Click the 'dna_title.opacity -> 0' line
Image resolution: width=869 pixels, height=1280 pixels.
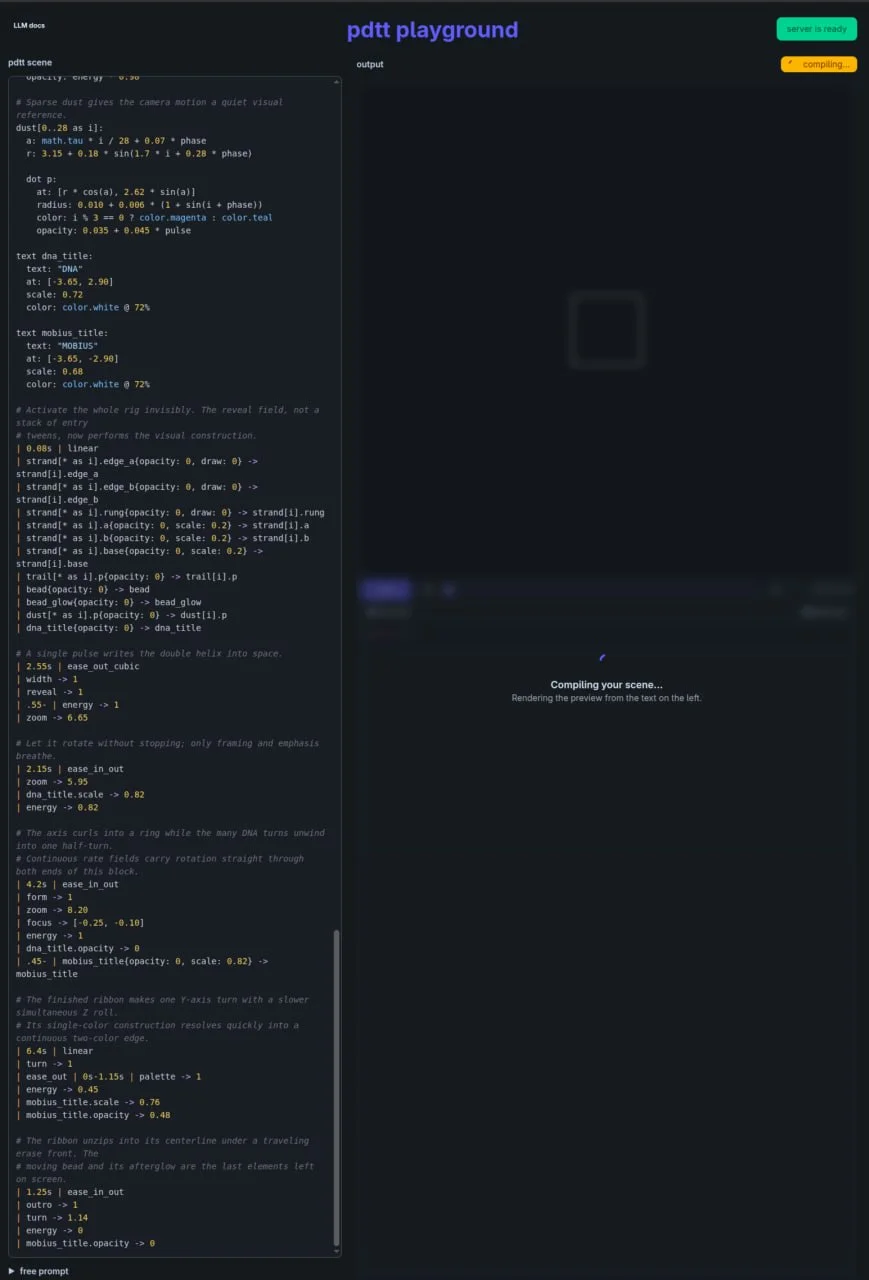pos(78,949)
